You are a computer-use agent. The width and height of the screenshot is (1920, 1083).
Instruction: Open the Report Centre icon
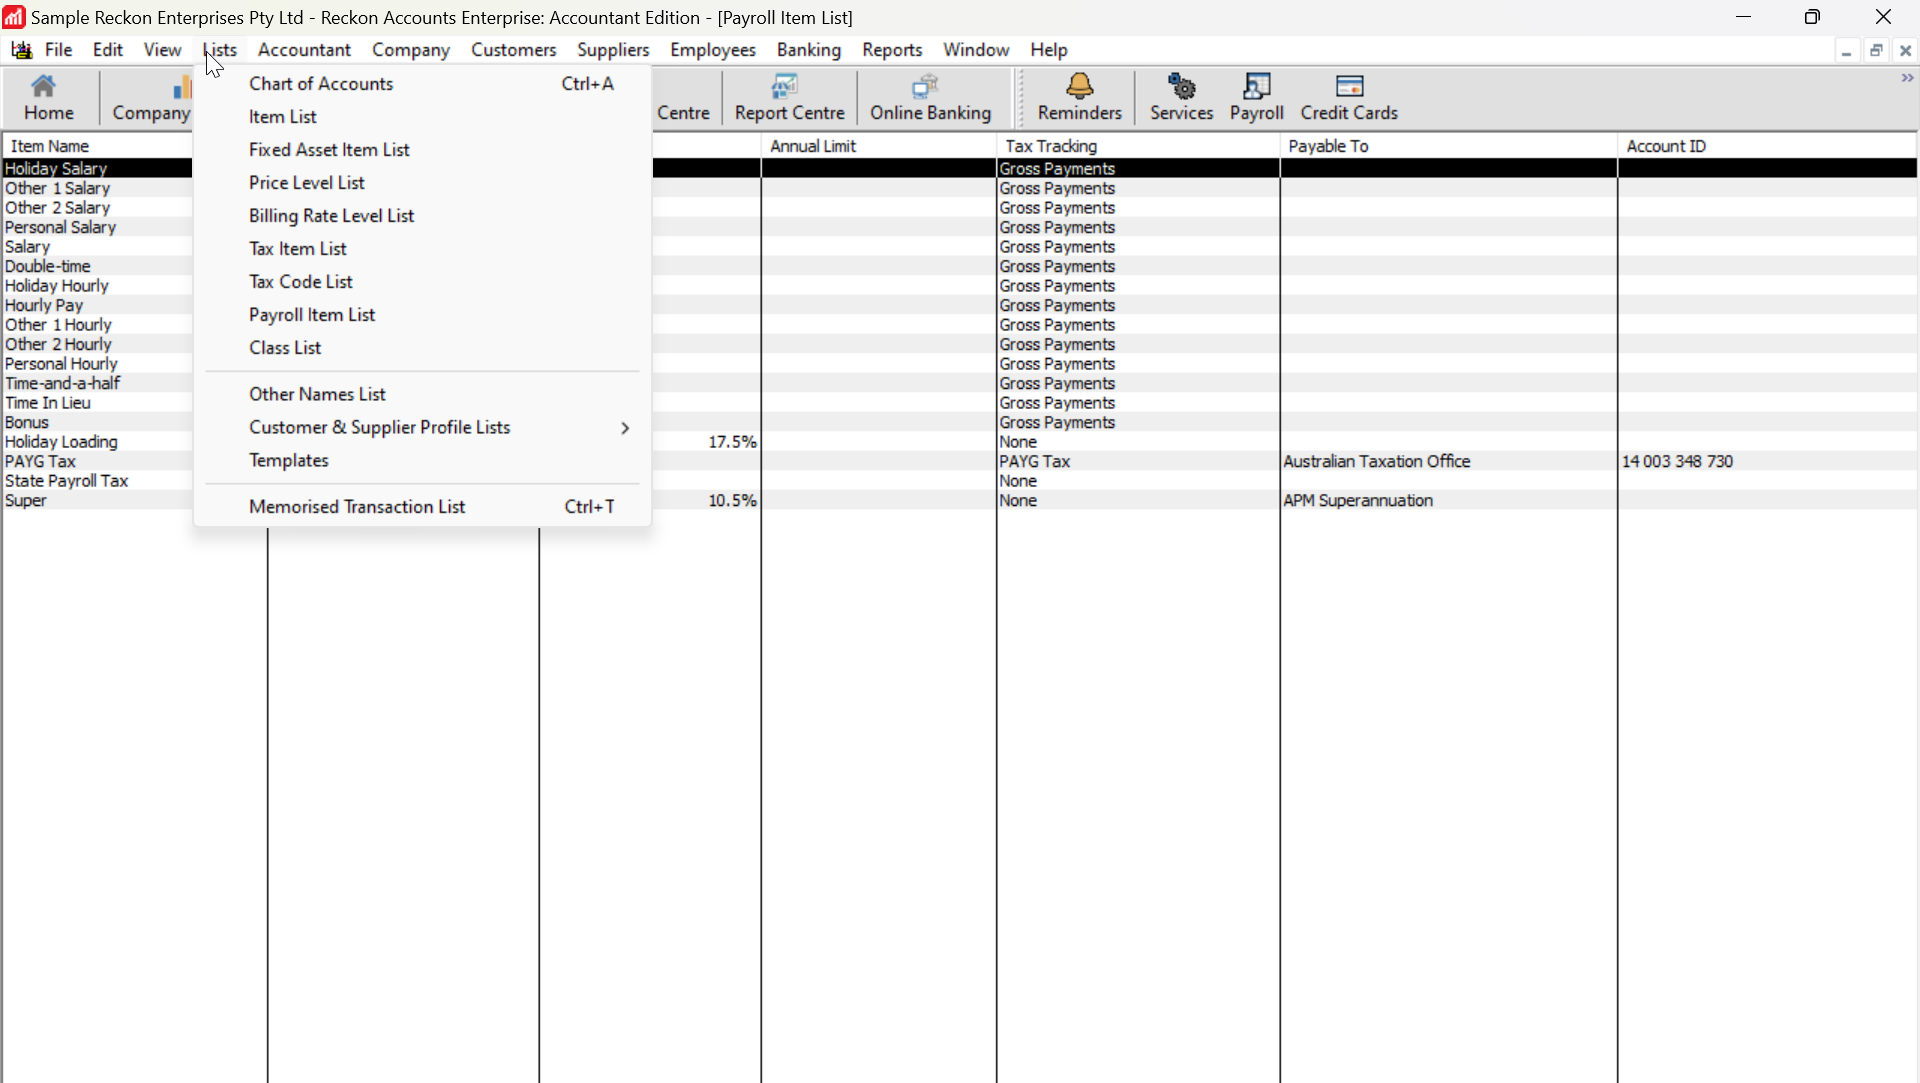point(789,98)
